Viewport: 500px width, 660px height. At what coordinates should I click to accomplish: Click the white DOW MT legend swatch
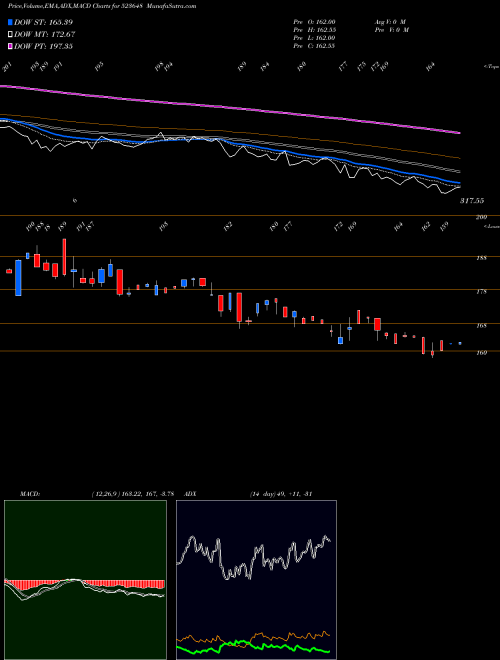pyautogui.click(x=10, y=34)
